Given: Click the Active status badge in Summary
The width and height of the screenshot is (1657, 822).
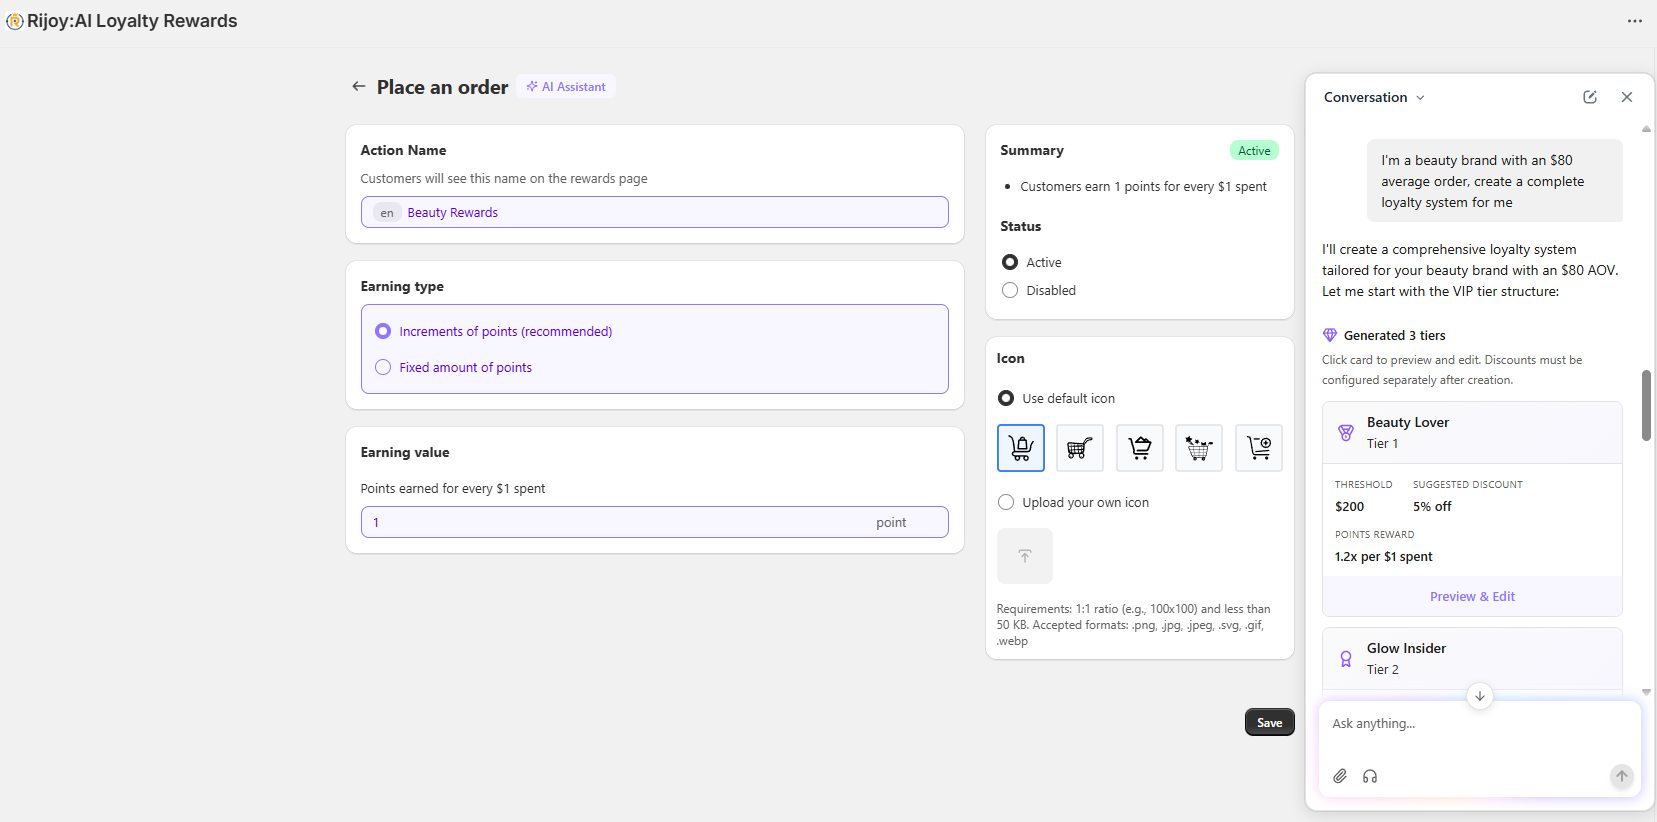Looking at the screenshot, I should [x=1254, y=151].
